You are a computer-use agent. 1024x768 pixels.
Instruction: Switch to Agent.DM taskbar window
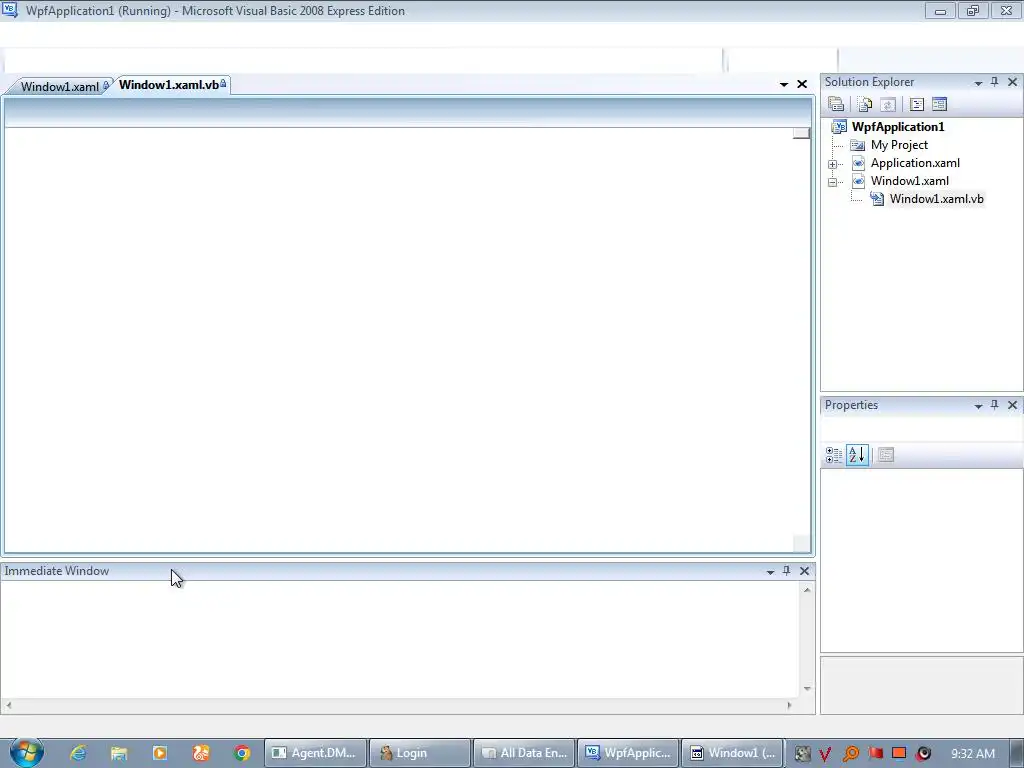pos(315,753)
